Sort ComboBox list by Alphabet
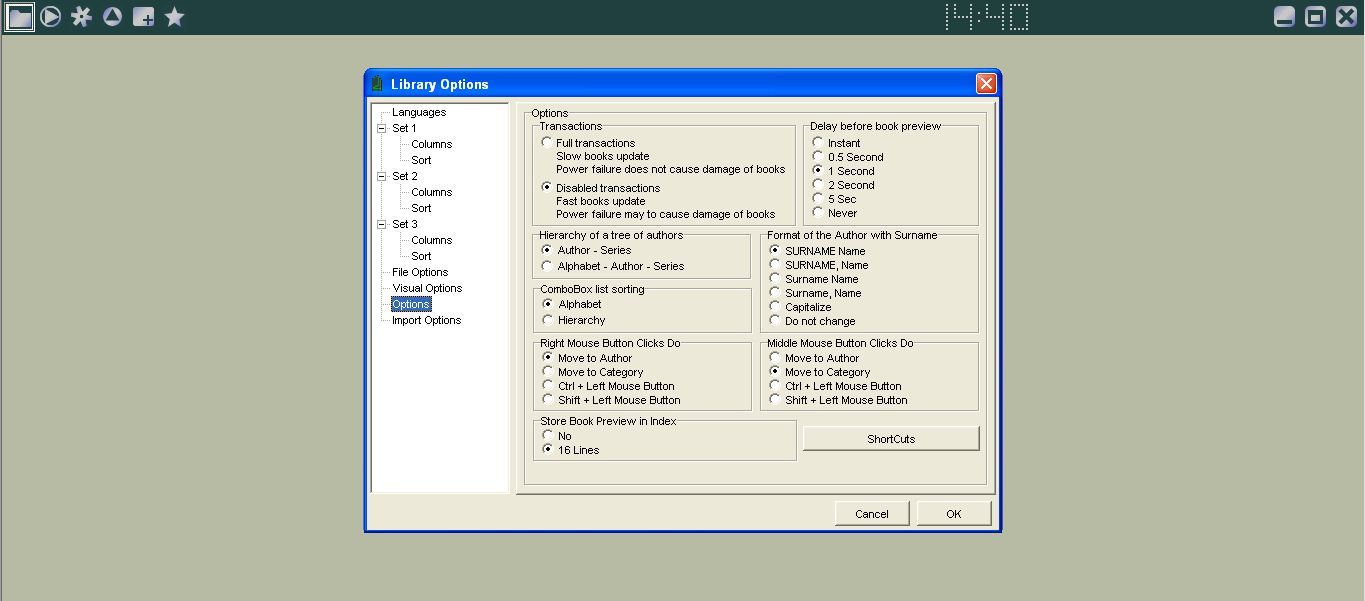This screenshot has height=601, width=1365. (547, 304)
